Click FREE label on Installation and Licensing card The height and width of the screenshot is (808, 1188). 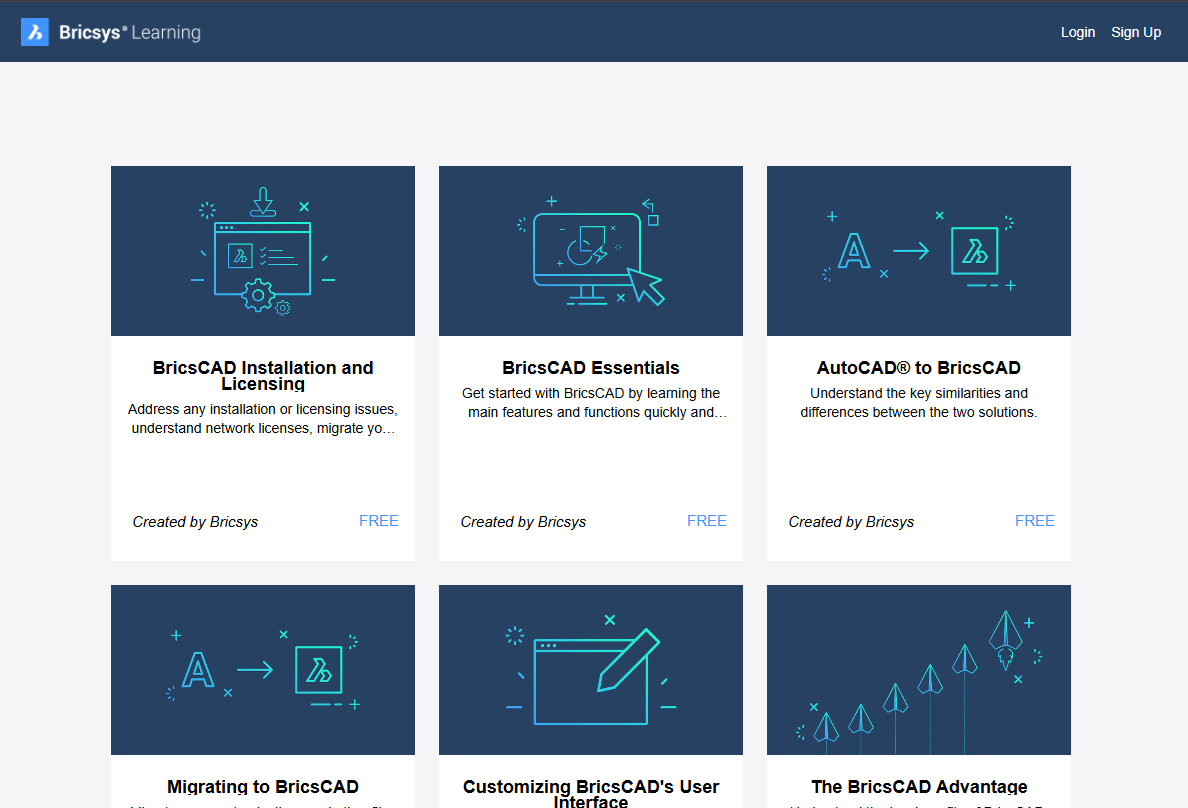click(379, 521)
